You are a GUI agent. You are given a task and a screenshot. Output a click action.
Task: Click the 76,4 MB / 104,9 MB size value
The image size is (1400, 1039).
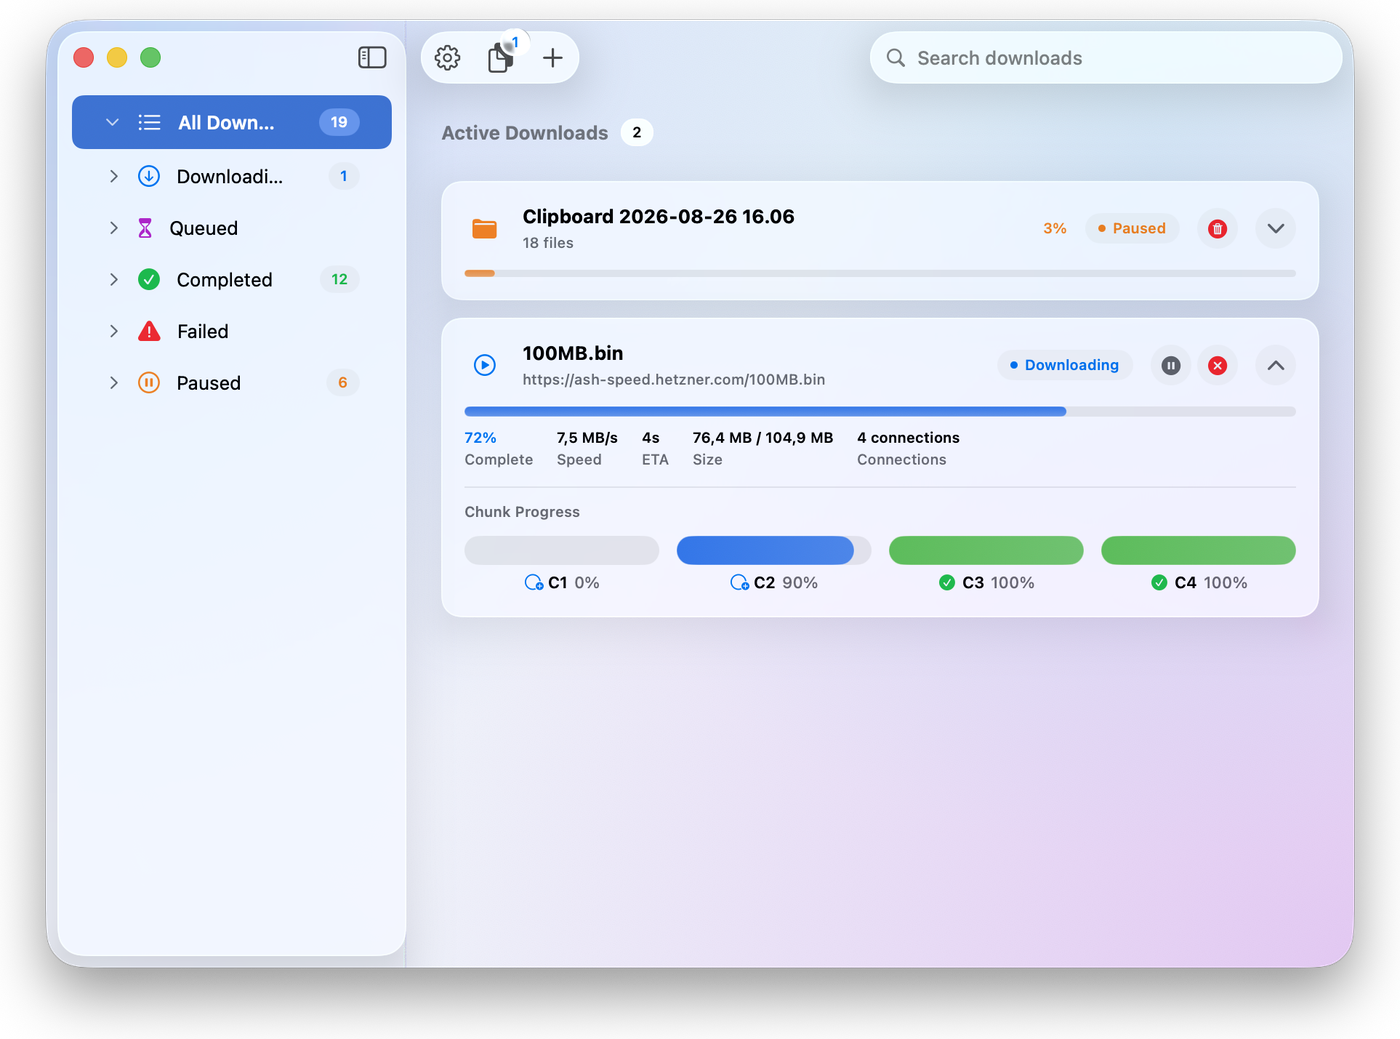pyautogui.click(x=763, y=438)
